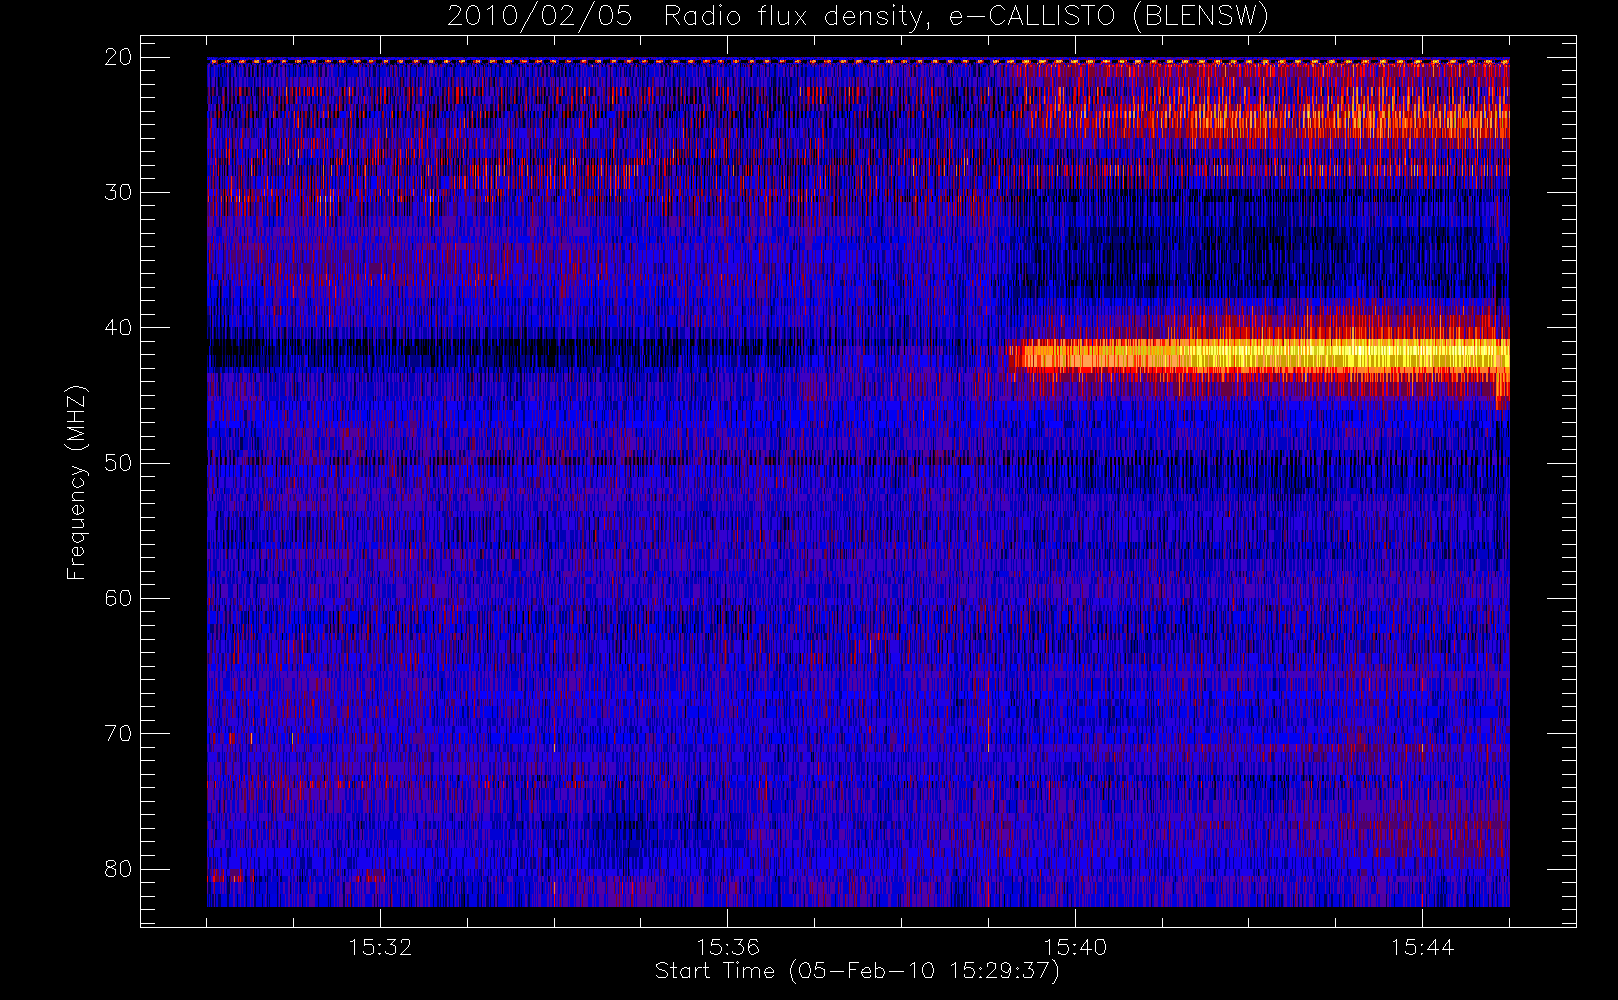Click the Start Time axis label
1618x1000 pixels.
tap(857, 971)
